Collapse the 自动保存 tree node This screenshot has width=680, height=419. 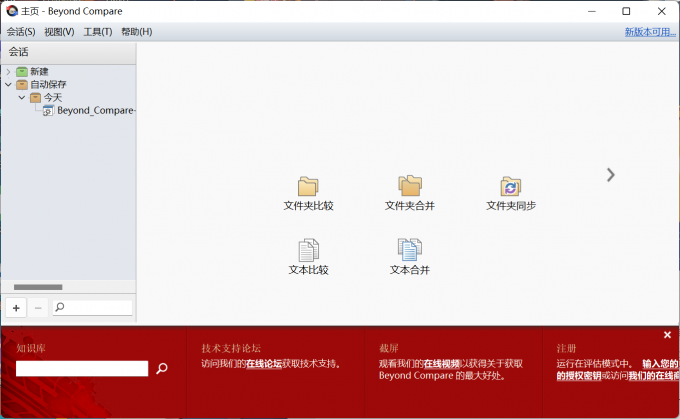8,84
